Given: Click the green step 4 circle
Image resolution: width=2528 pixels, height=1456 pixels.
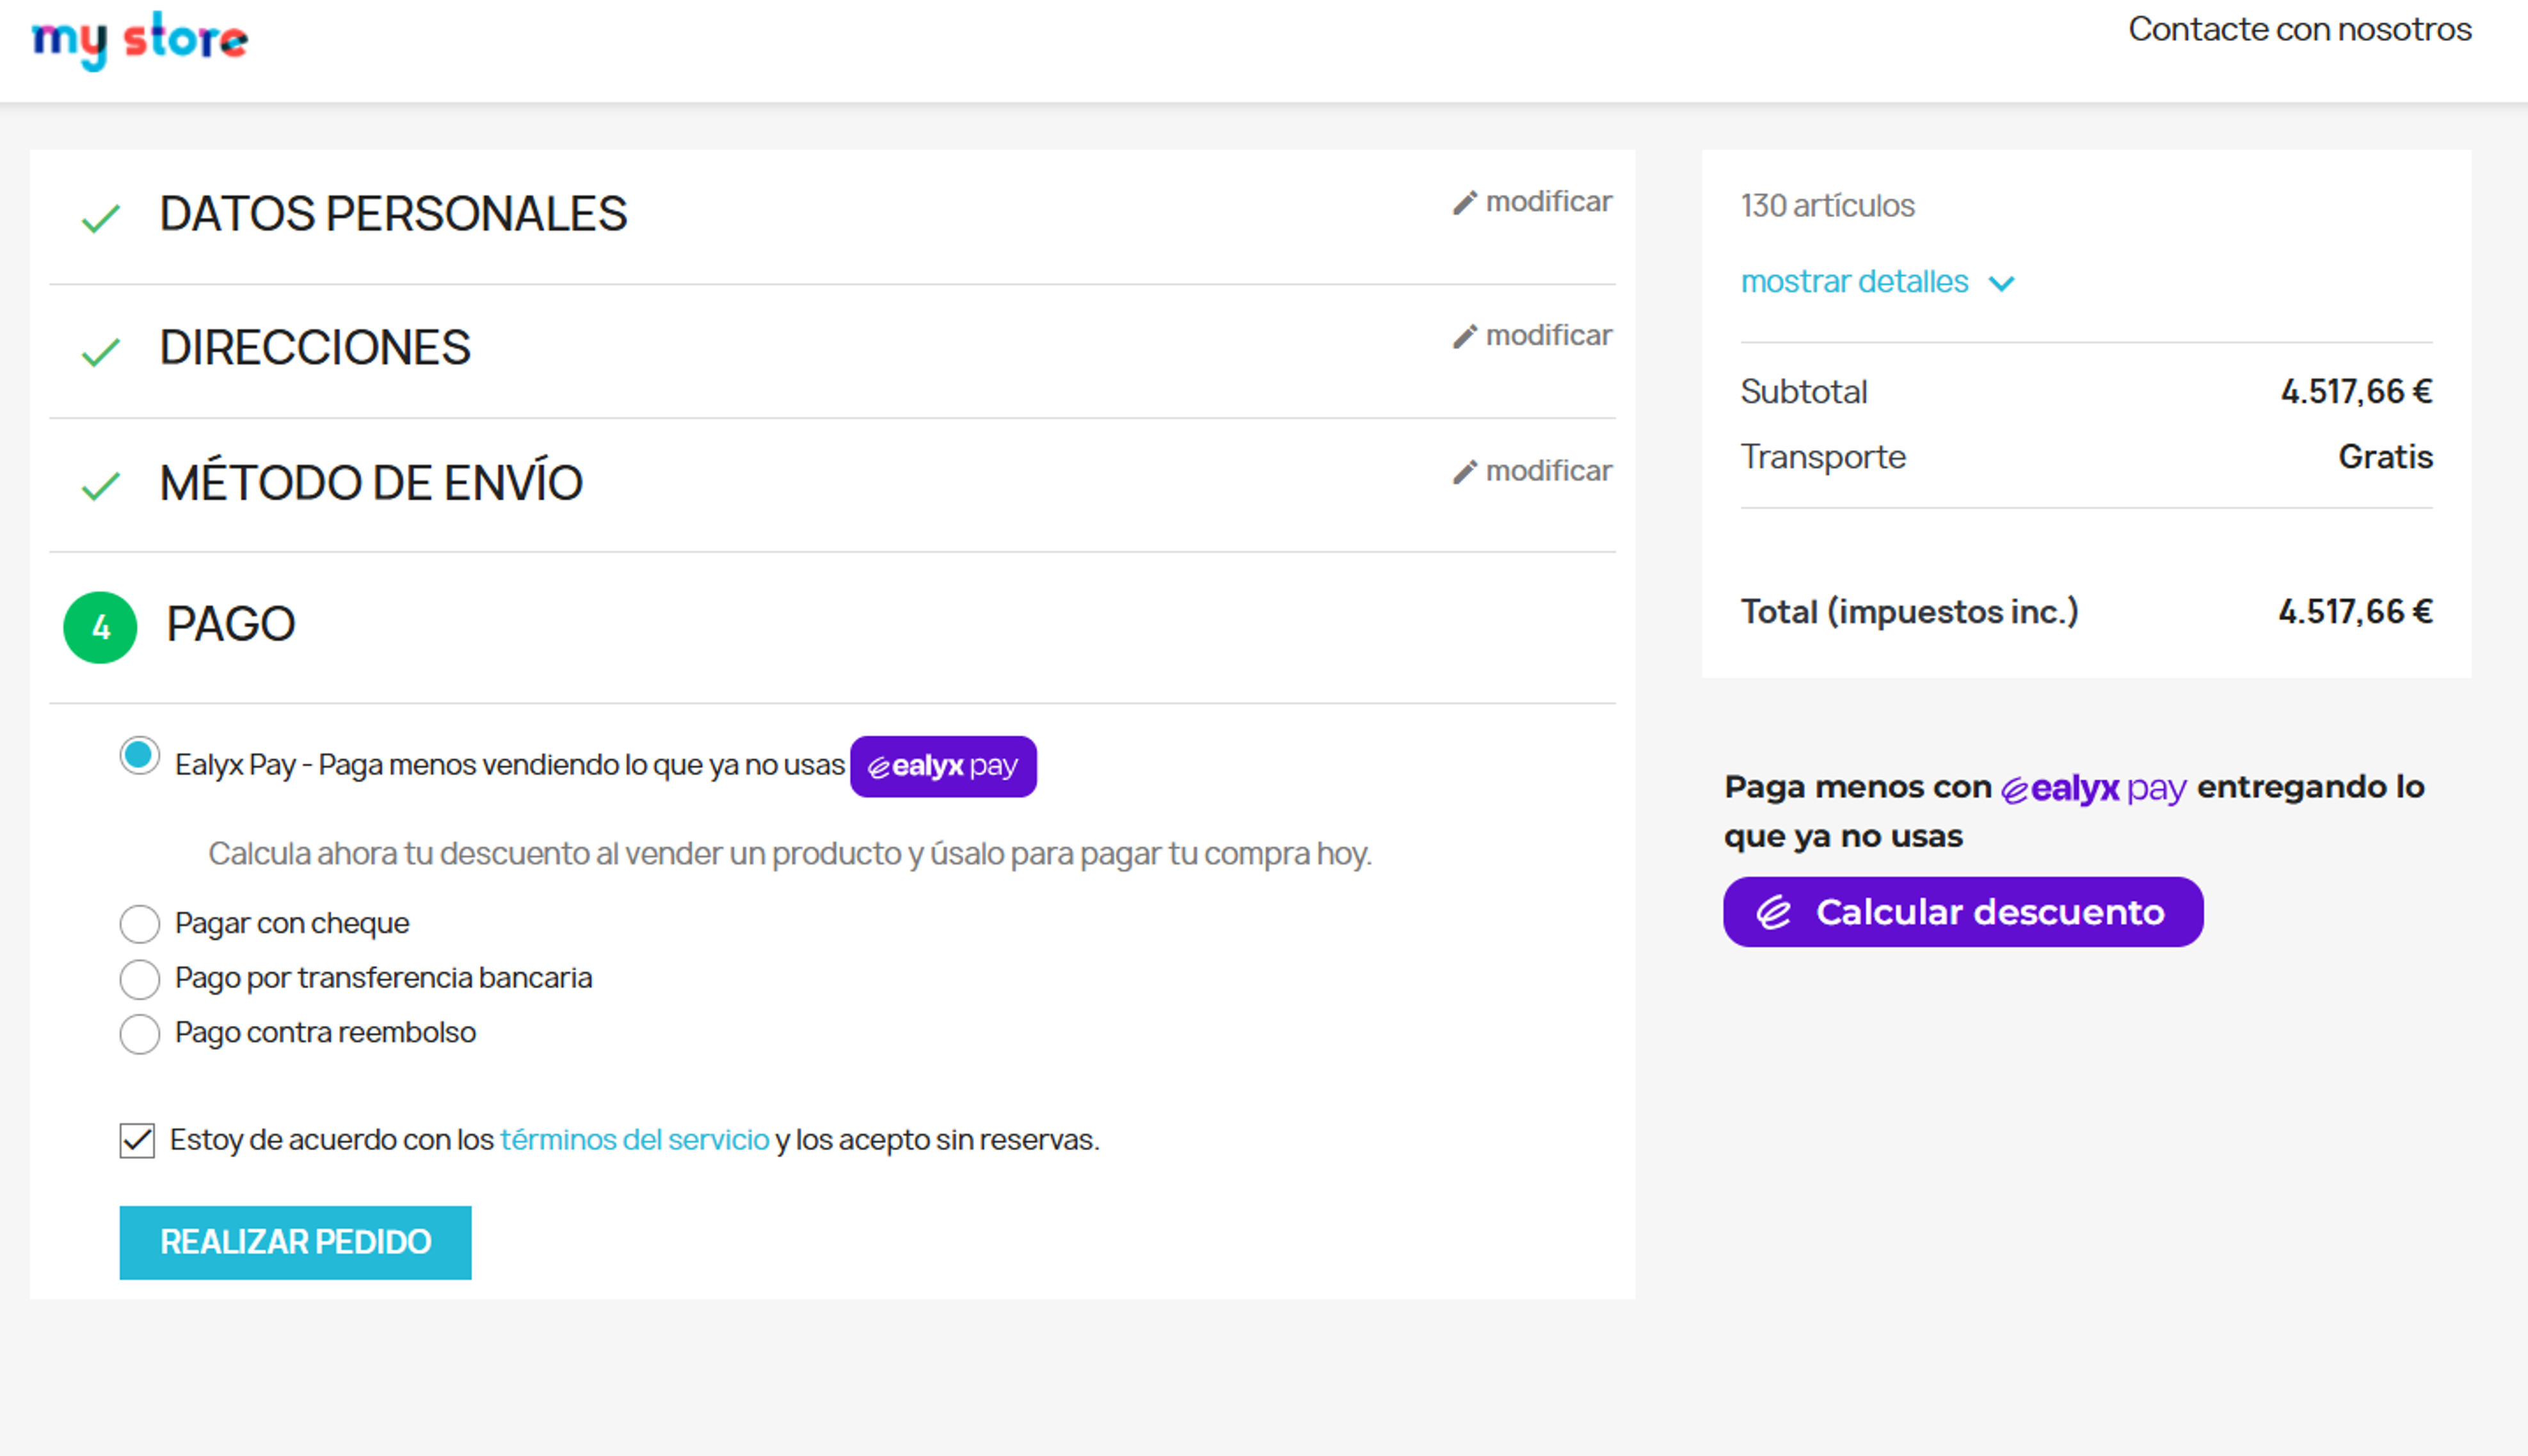Looking at the screenshot, I should (x=100, y=628).
